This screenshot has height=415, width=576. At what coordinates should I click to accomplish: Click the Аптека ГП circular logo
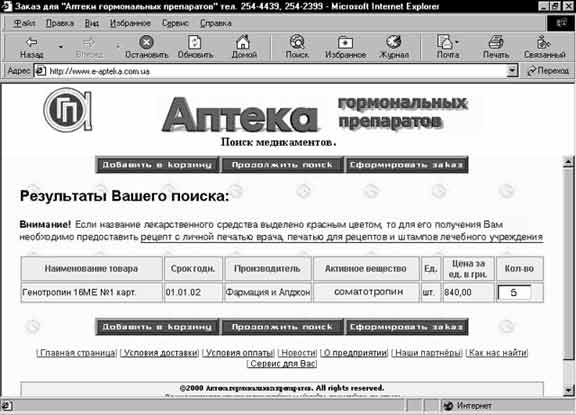tap(68, 109)
